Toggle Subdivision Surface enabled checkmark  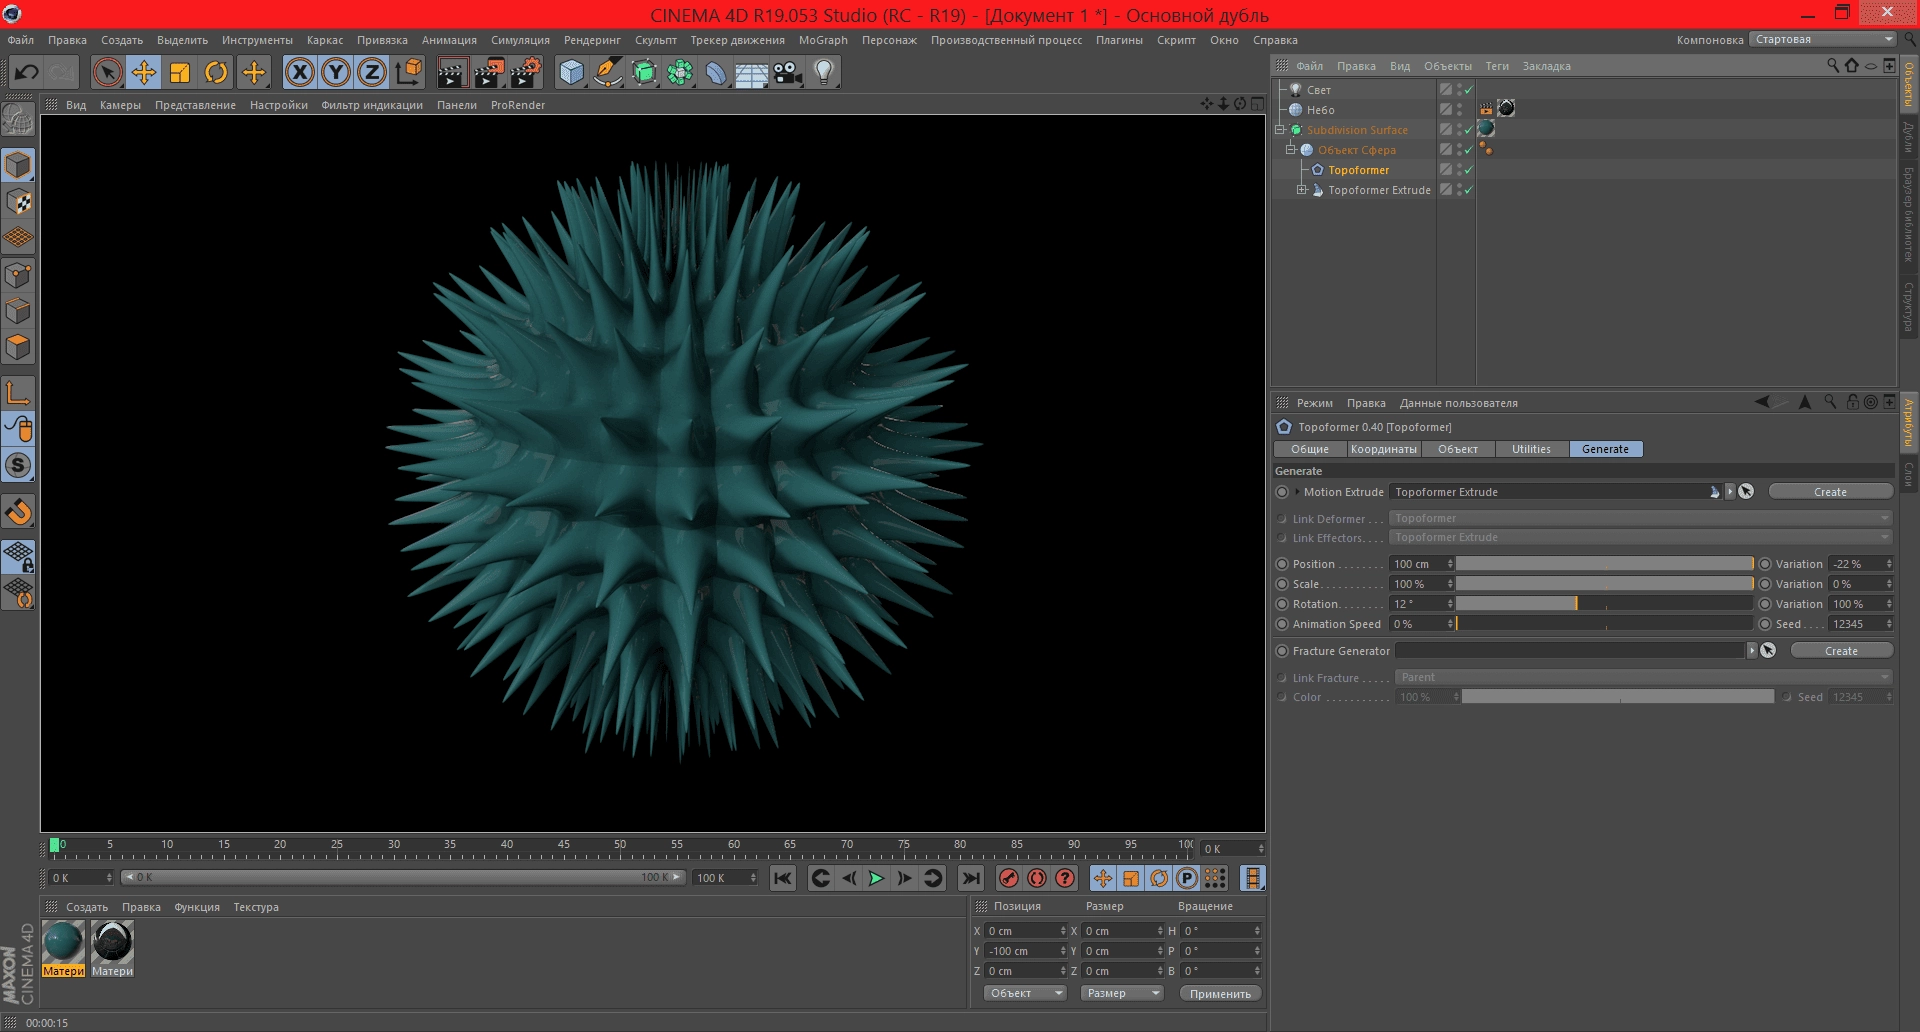[x=1468, y=130]
